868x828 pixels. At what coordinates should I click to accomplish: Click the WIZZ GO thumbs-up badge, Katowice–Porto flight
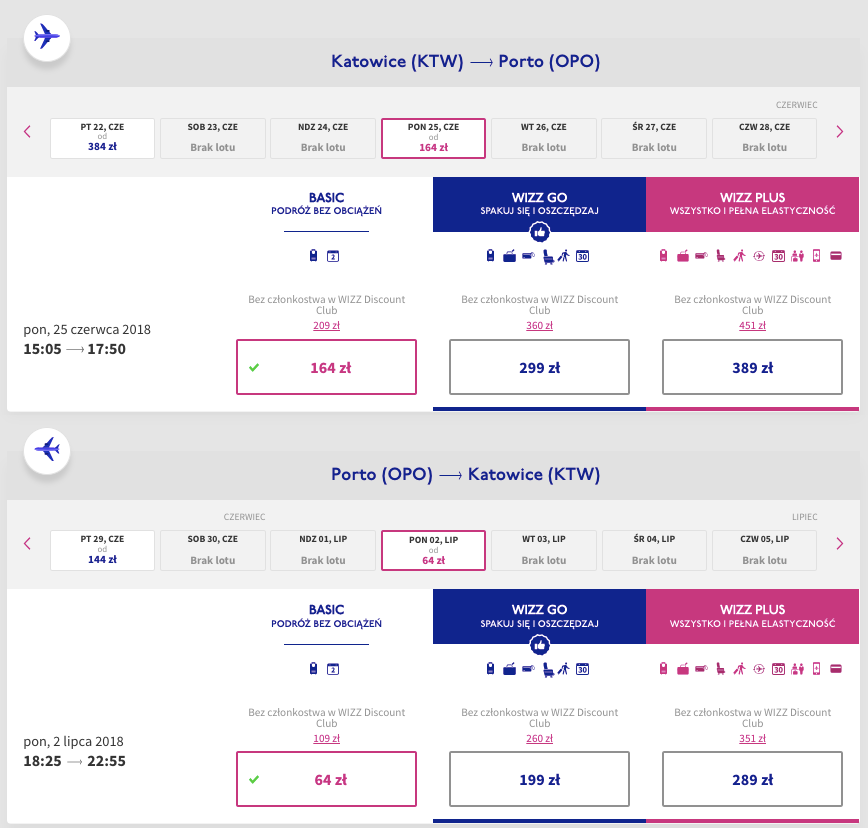click(540, 232)
